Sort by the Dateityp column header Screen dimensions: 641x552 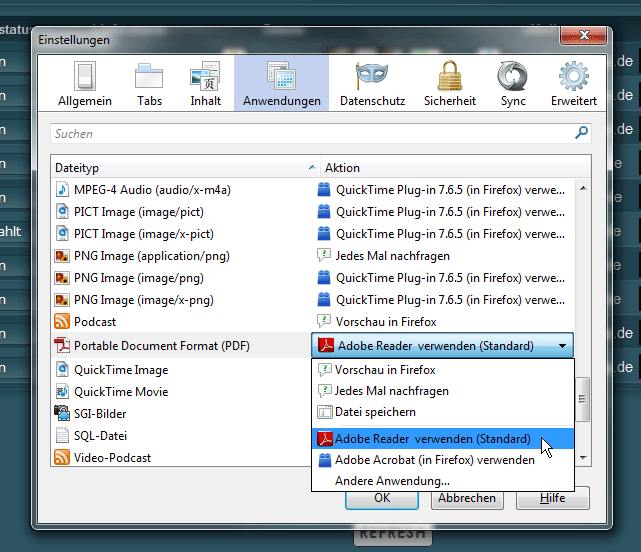[186, 168]
